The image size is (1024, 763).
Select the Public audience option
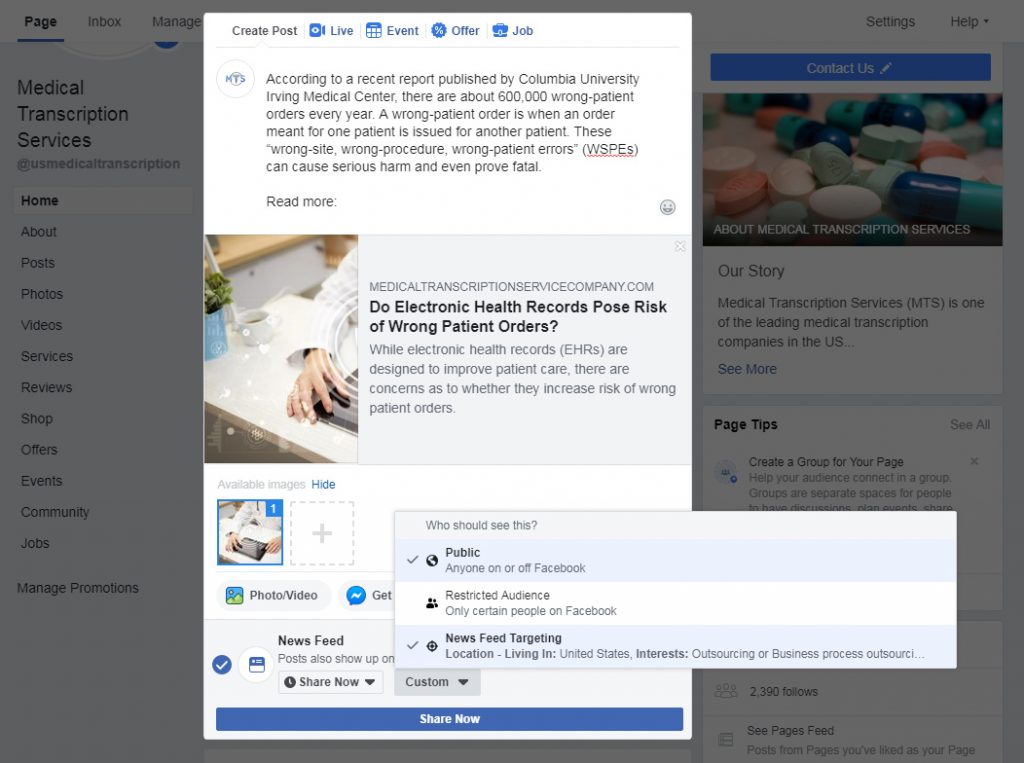675,560
